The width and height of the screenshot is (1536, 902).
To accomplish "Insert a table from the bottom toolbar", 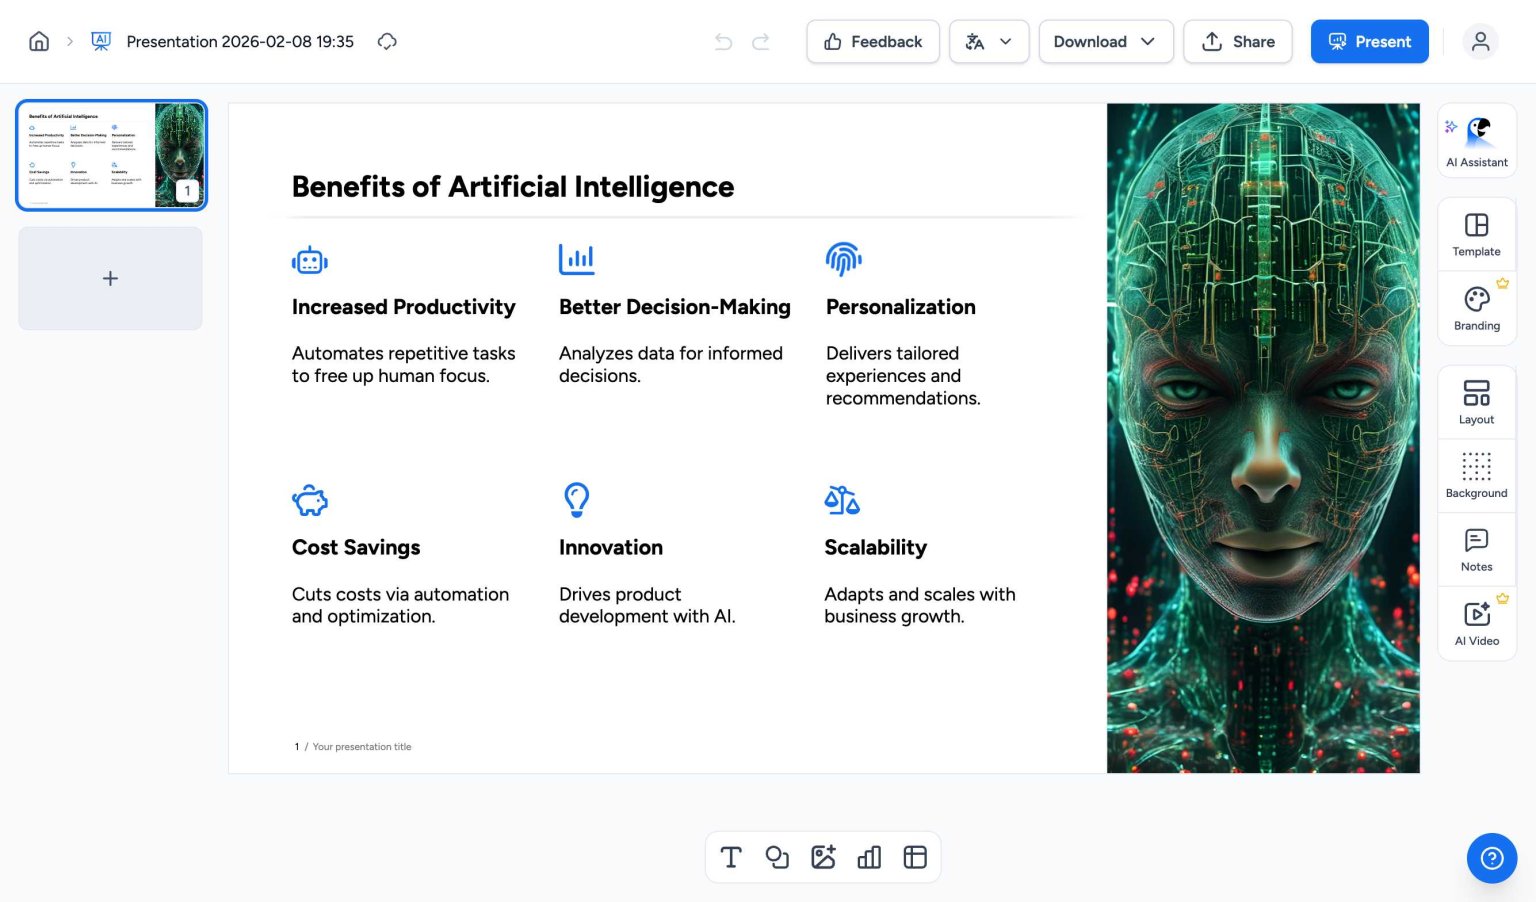I will (x=915, y=857).
